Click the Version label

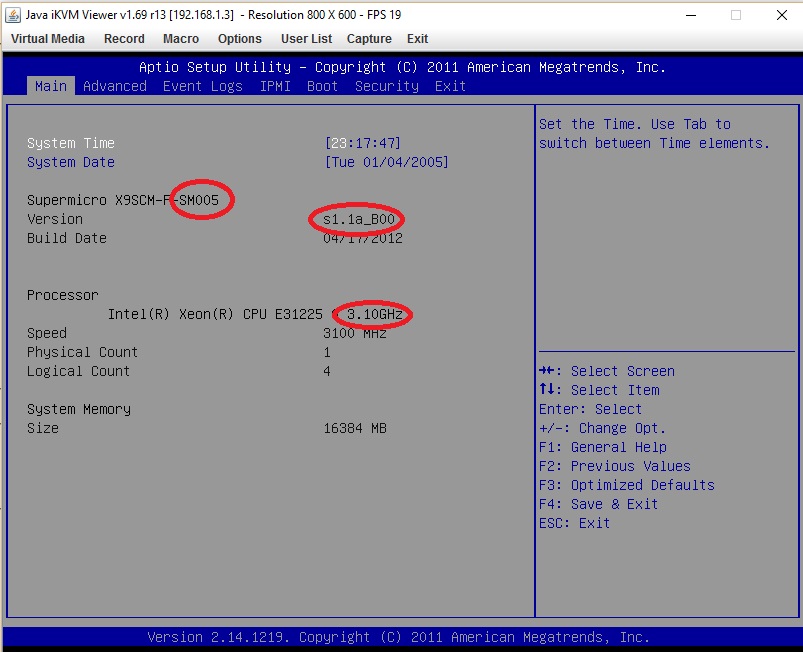coord(55,219)
